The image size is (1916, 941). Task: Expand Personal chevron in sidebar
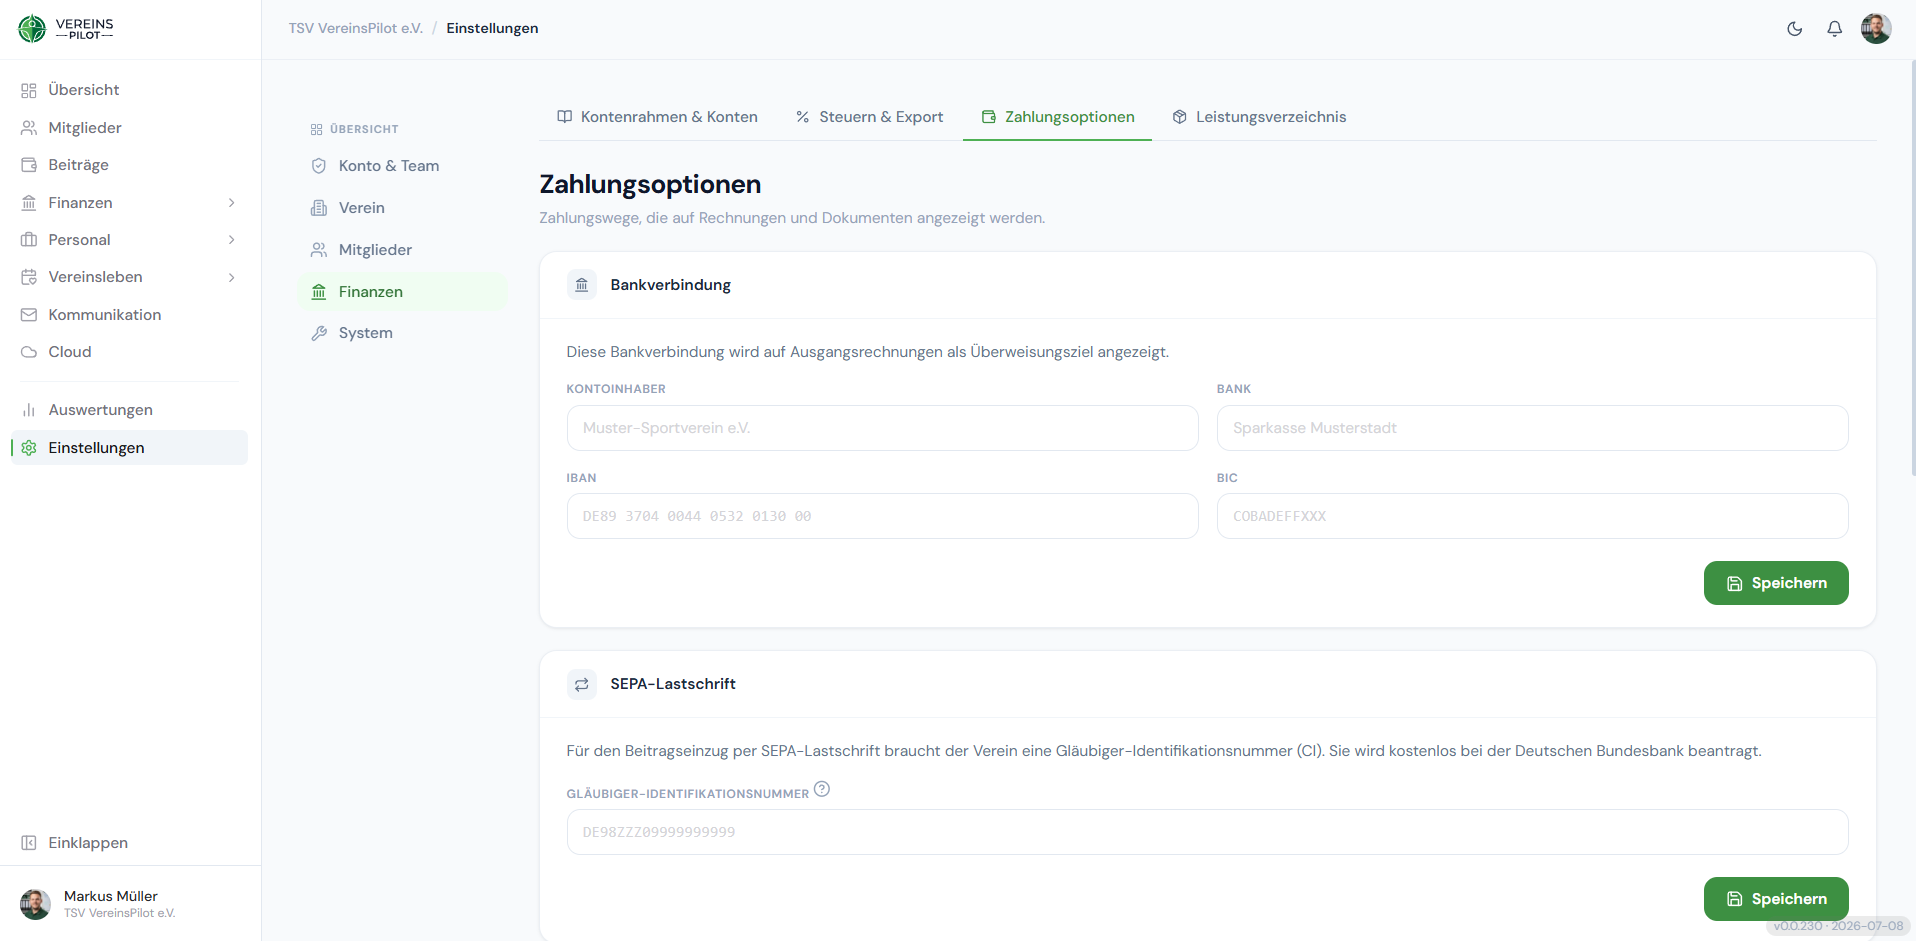click(232, 240)
